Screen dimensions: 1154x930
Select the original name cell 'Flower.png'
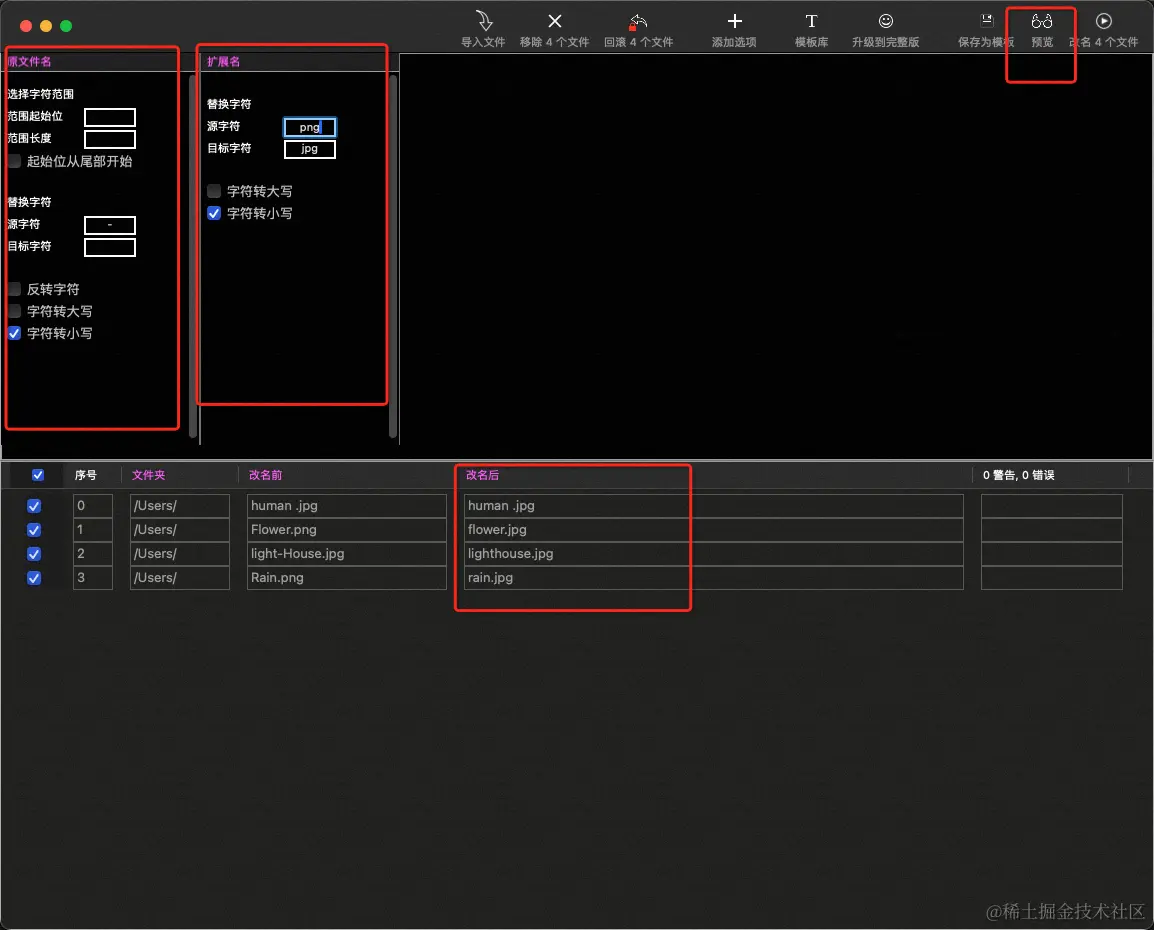click(347, 530)
